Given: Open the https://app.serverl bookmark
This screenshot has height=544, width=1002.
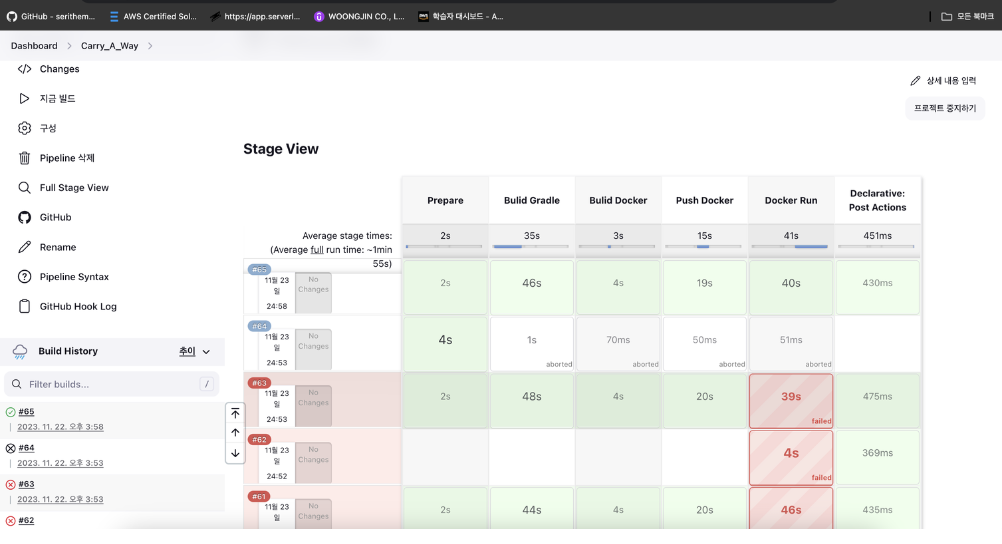Looking at the screenshot, I should click(255, 17).
